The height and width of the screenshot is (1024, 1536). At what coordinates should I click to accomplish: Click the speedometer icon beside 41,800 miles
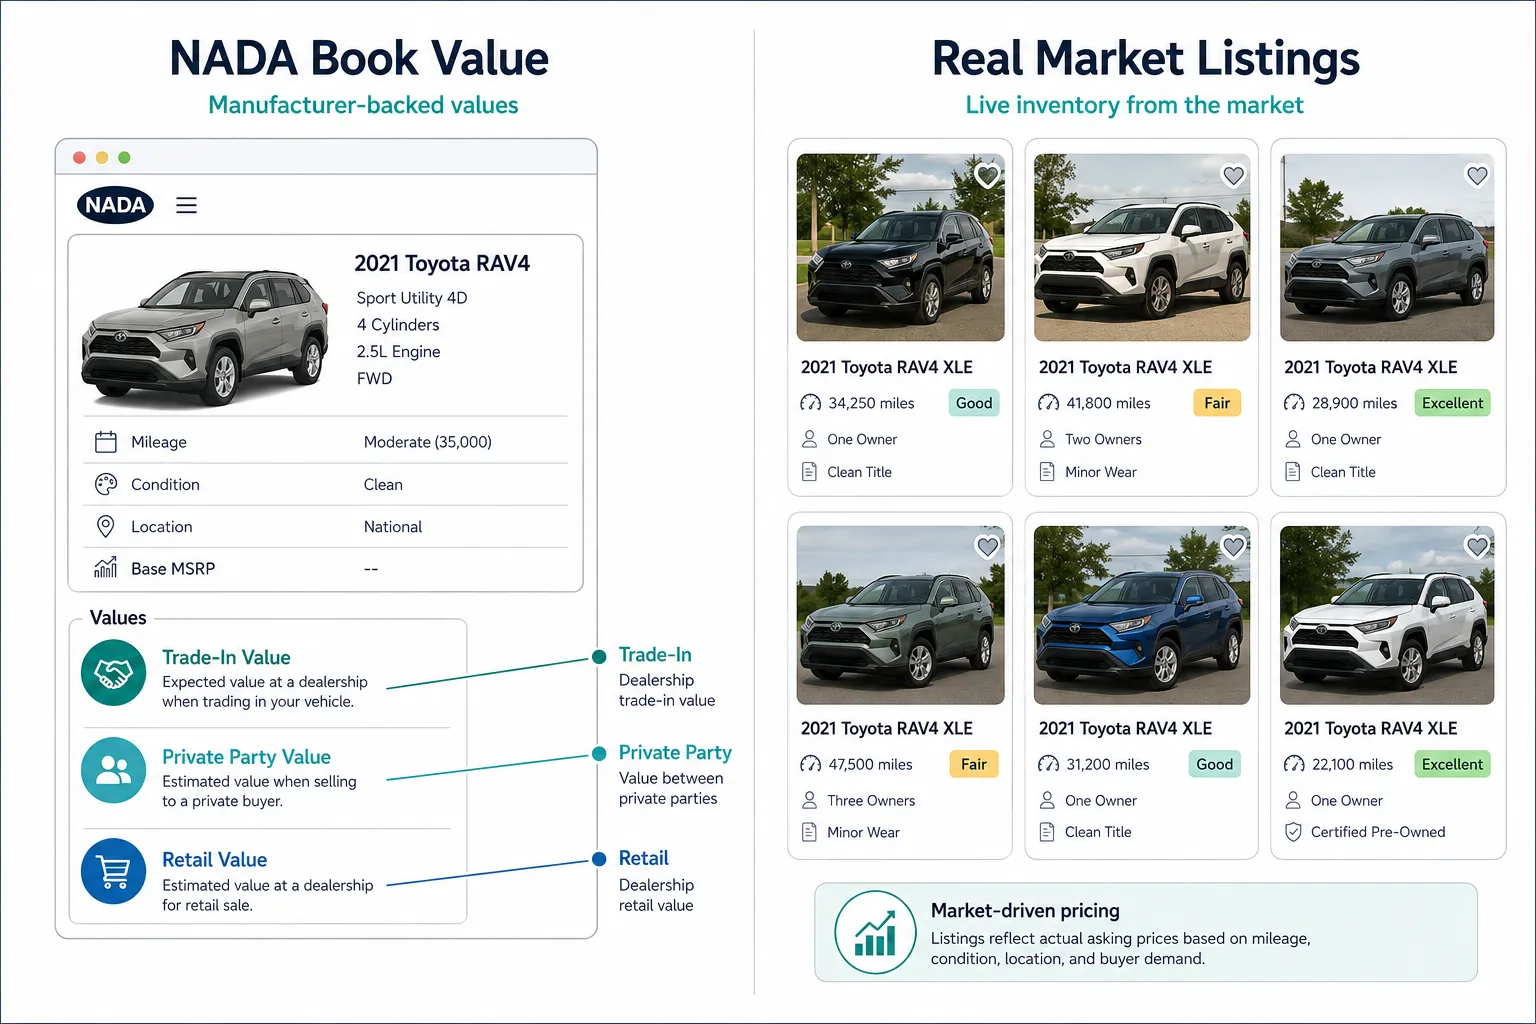point(1048,403)
